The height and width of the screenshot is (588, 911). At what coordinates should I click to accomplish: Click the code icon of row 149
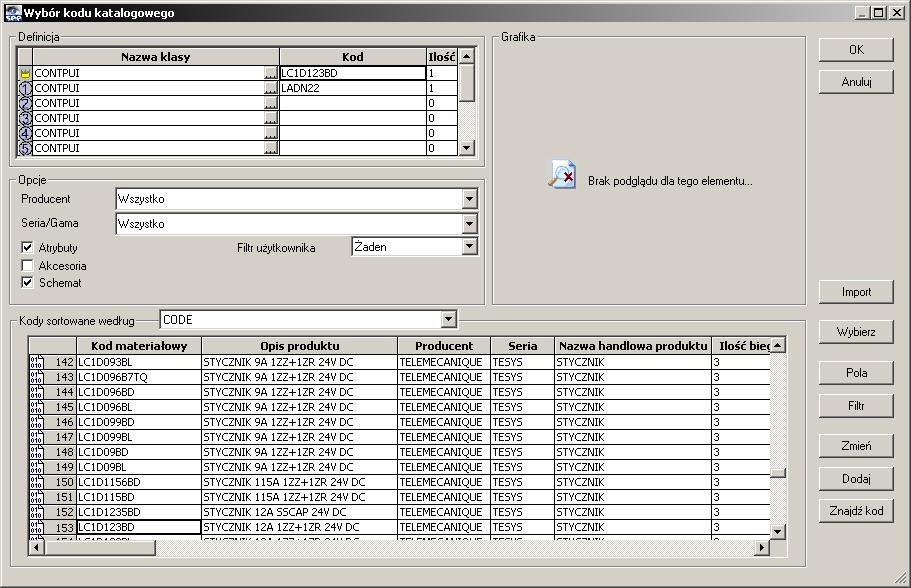37,468
